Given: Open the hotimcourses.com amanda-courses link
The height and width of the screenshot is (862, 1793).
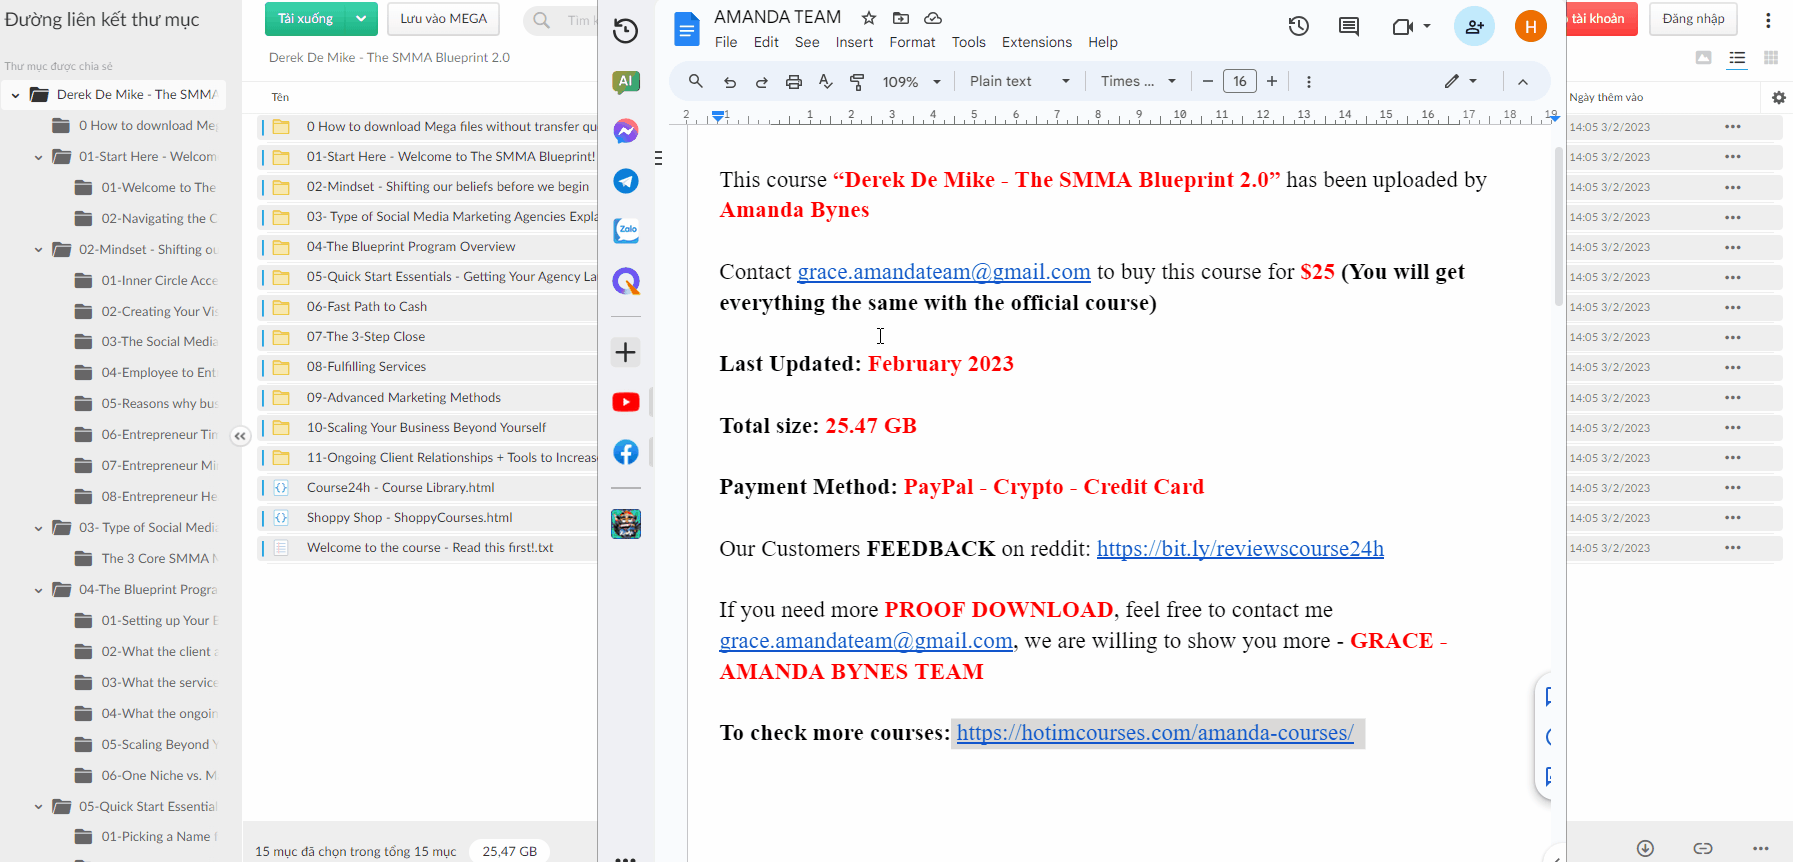Looking at the screenshot, I should click(1155, 733).
